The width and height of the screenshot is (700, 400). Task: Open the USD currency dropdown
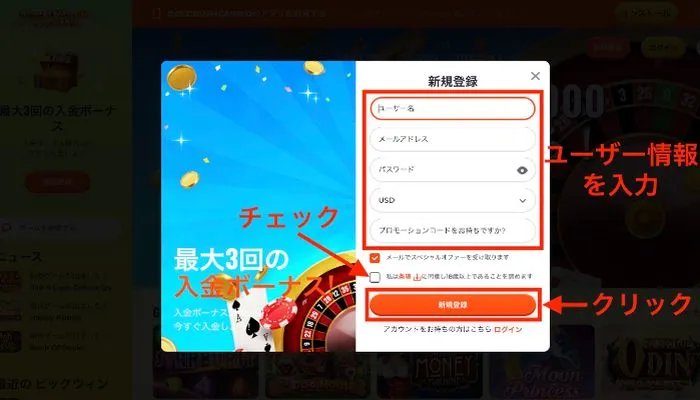point(453,200)
